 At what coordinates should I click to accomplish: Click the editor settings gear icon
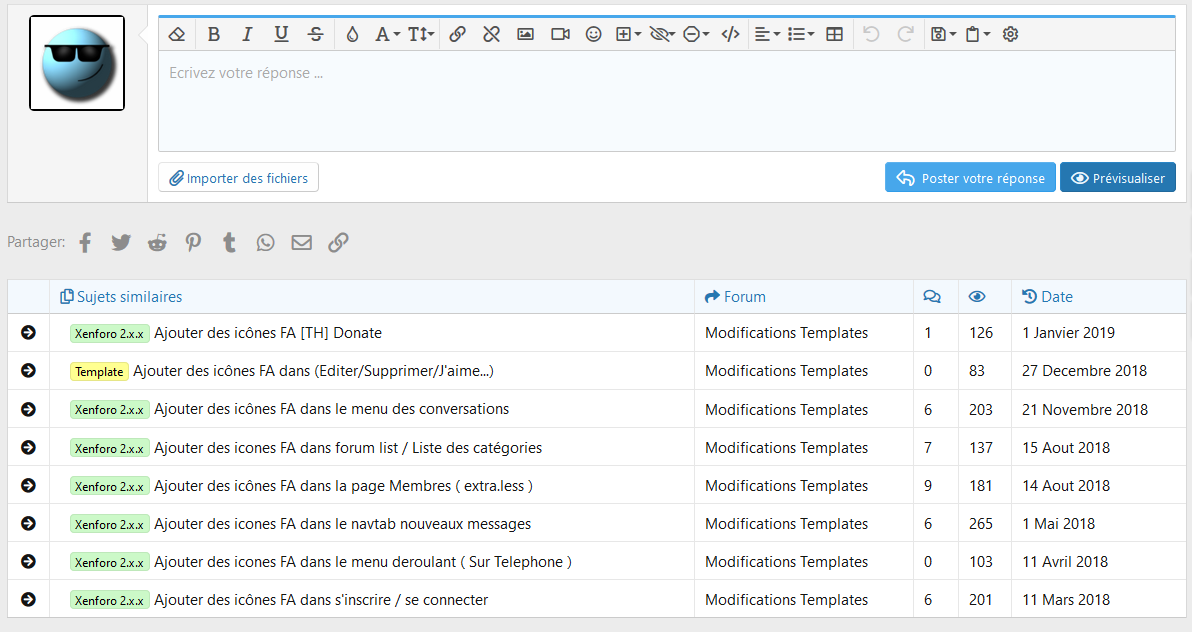[1010, 34]
